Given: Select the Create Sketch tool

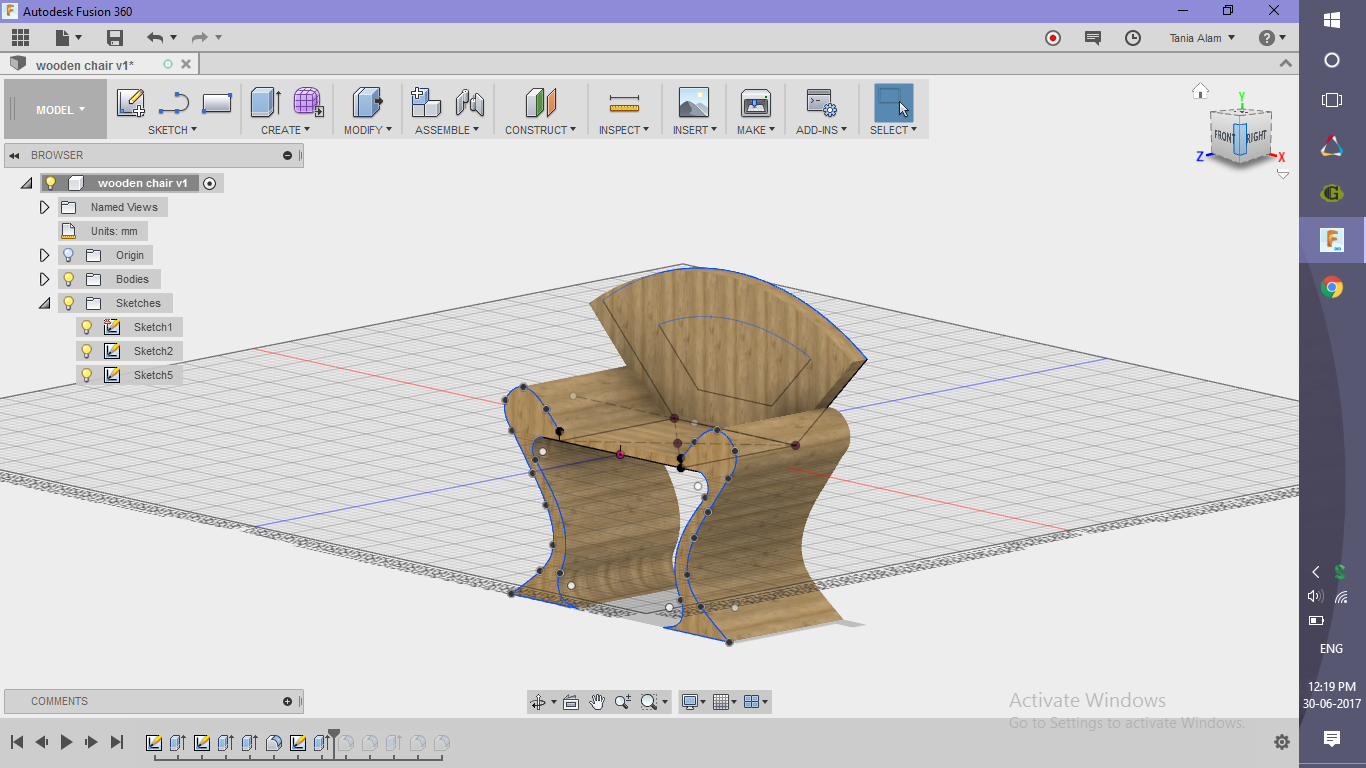Looking at the screenshot, I should 131,103.
